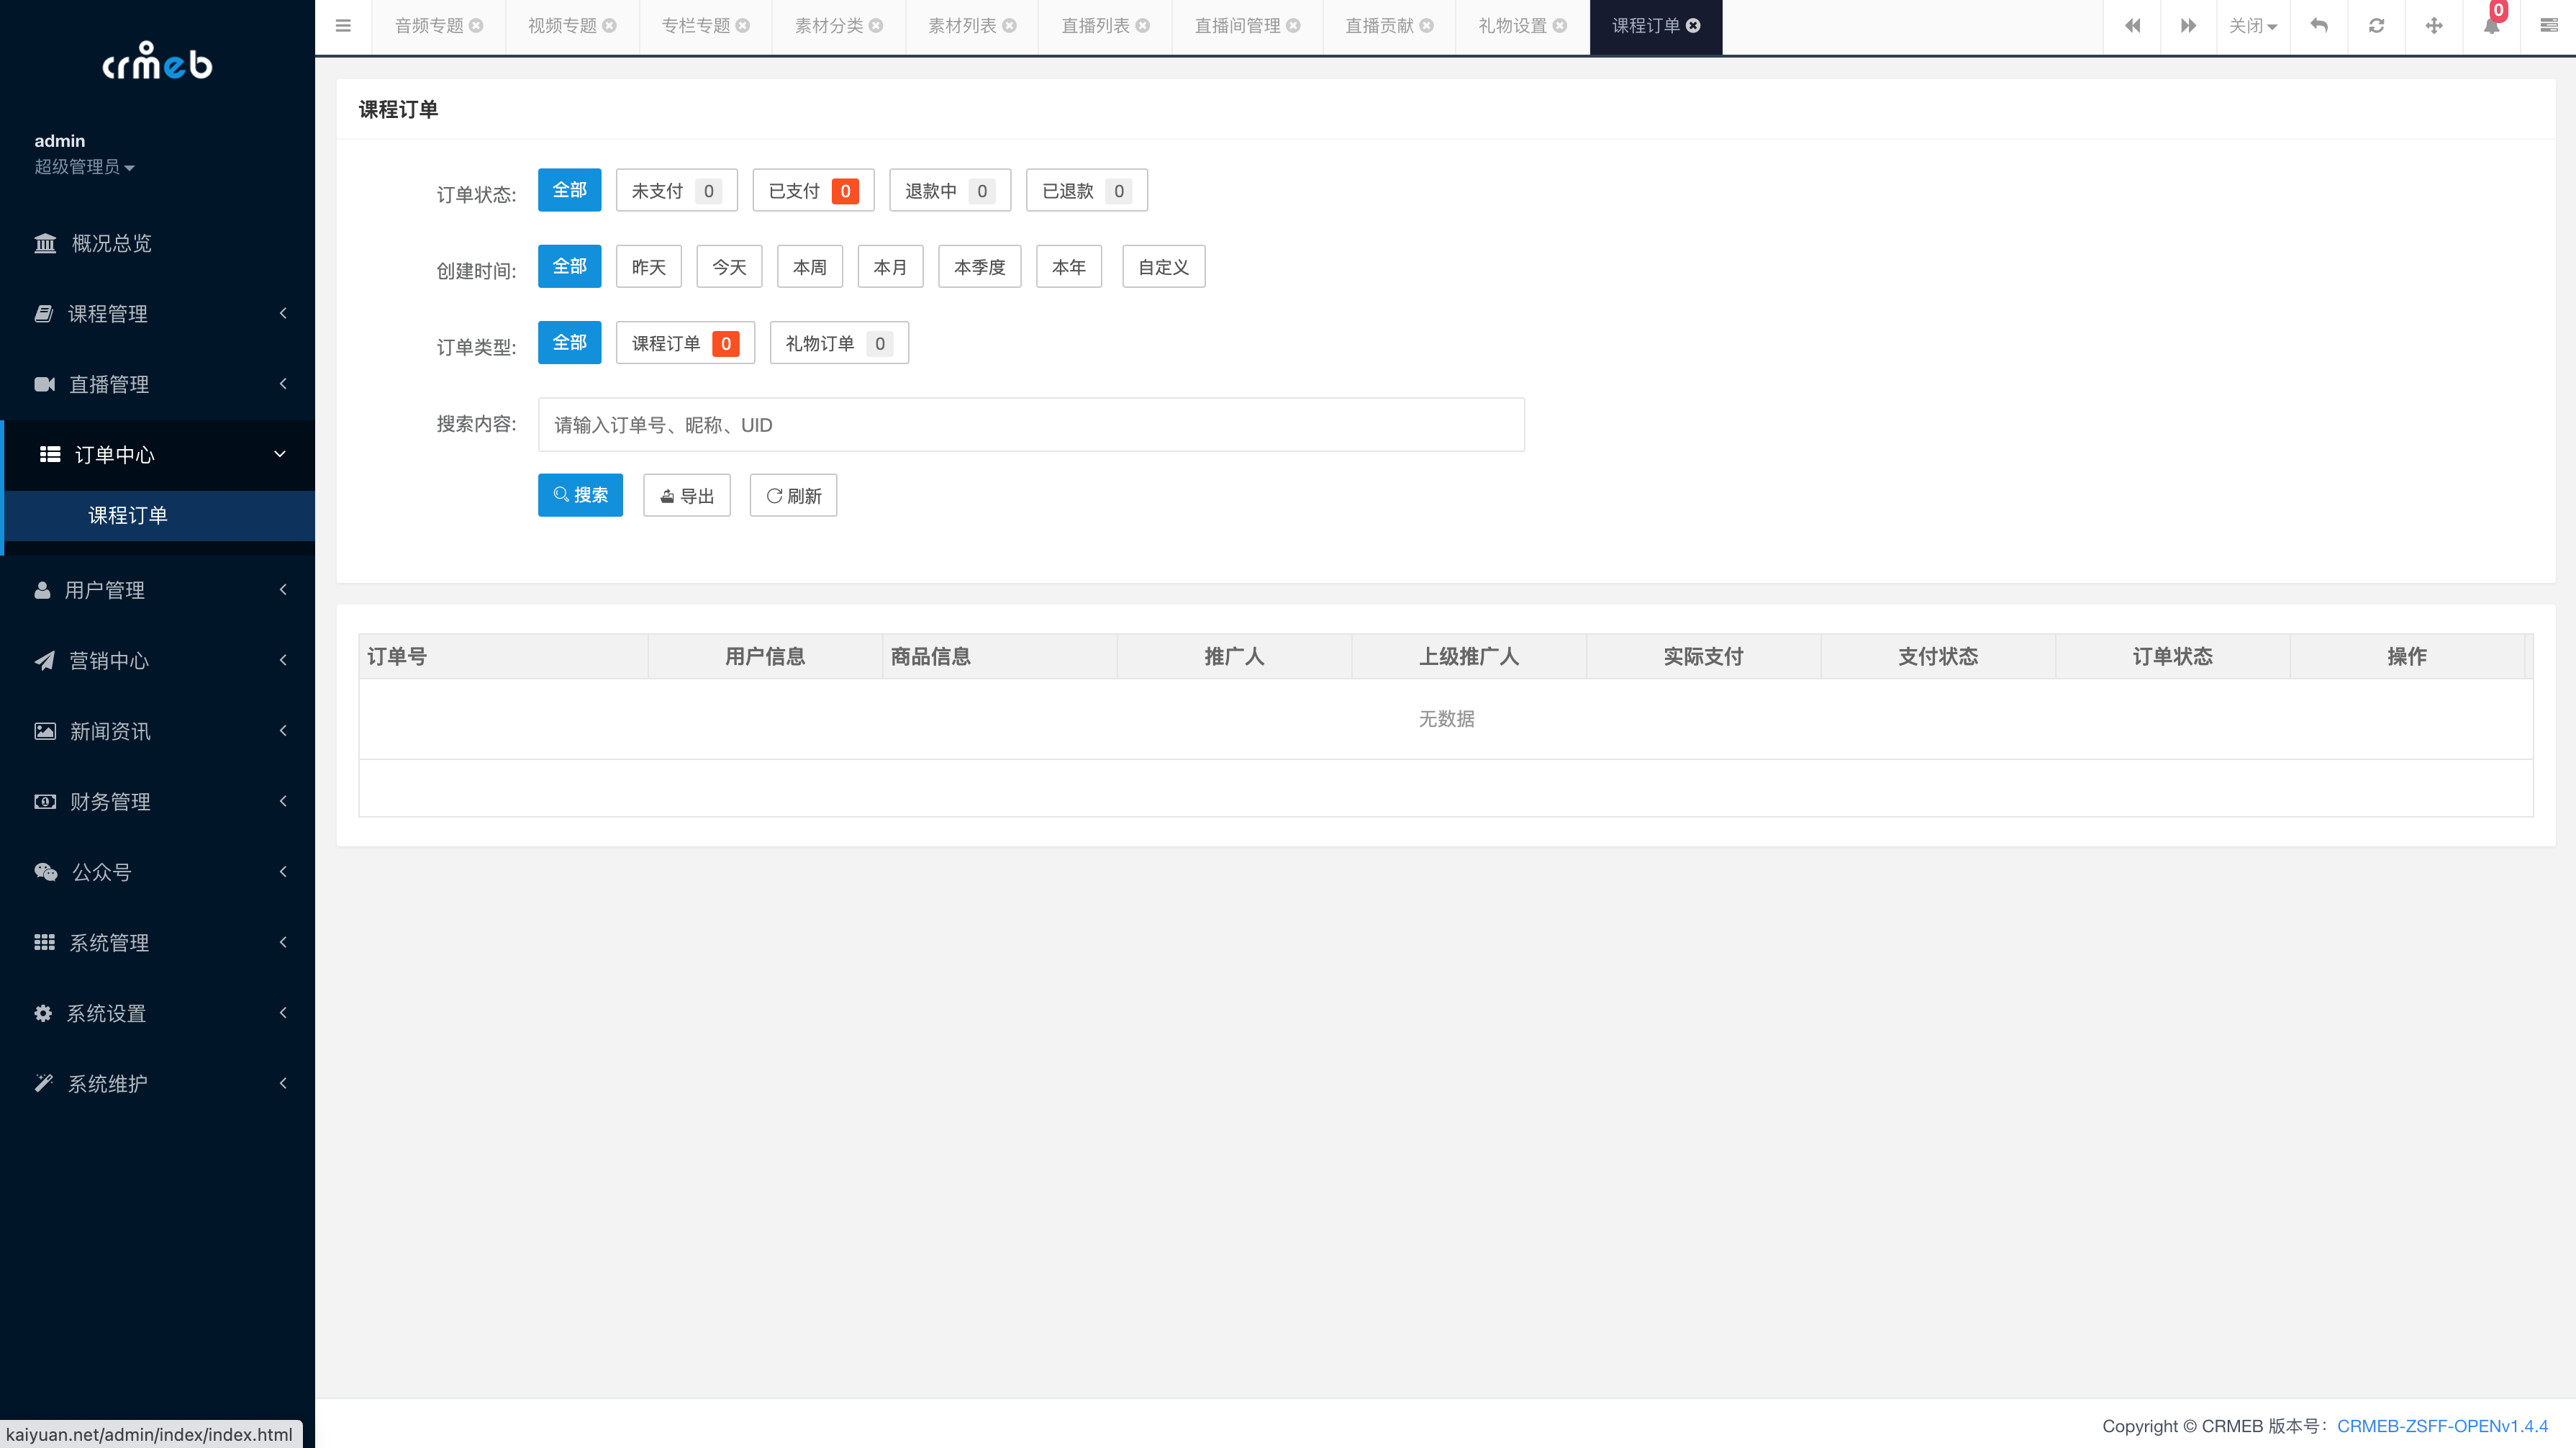
Task: Select 全部 for 订单状态 filter
Action: [569, 190]
